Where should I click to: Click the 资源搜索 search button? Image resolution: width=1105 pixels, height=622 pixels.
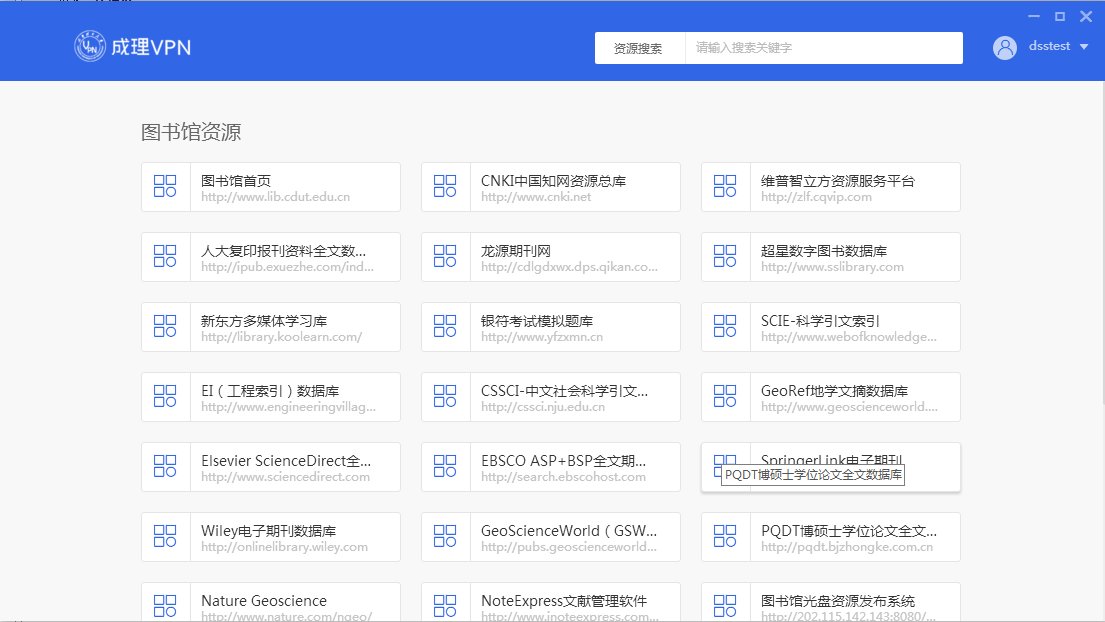click(x=639, y=48)
